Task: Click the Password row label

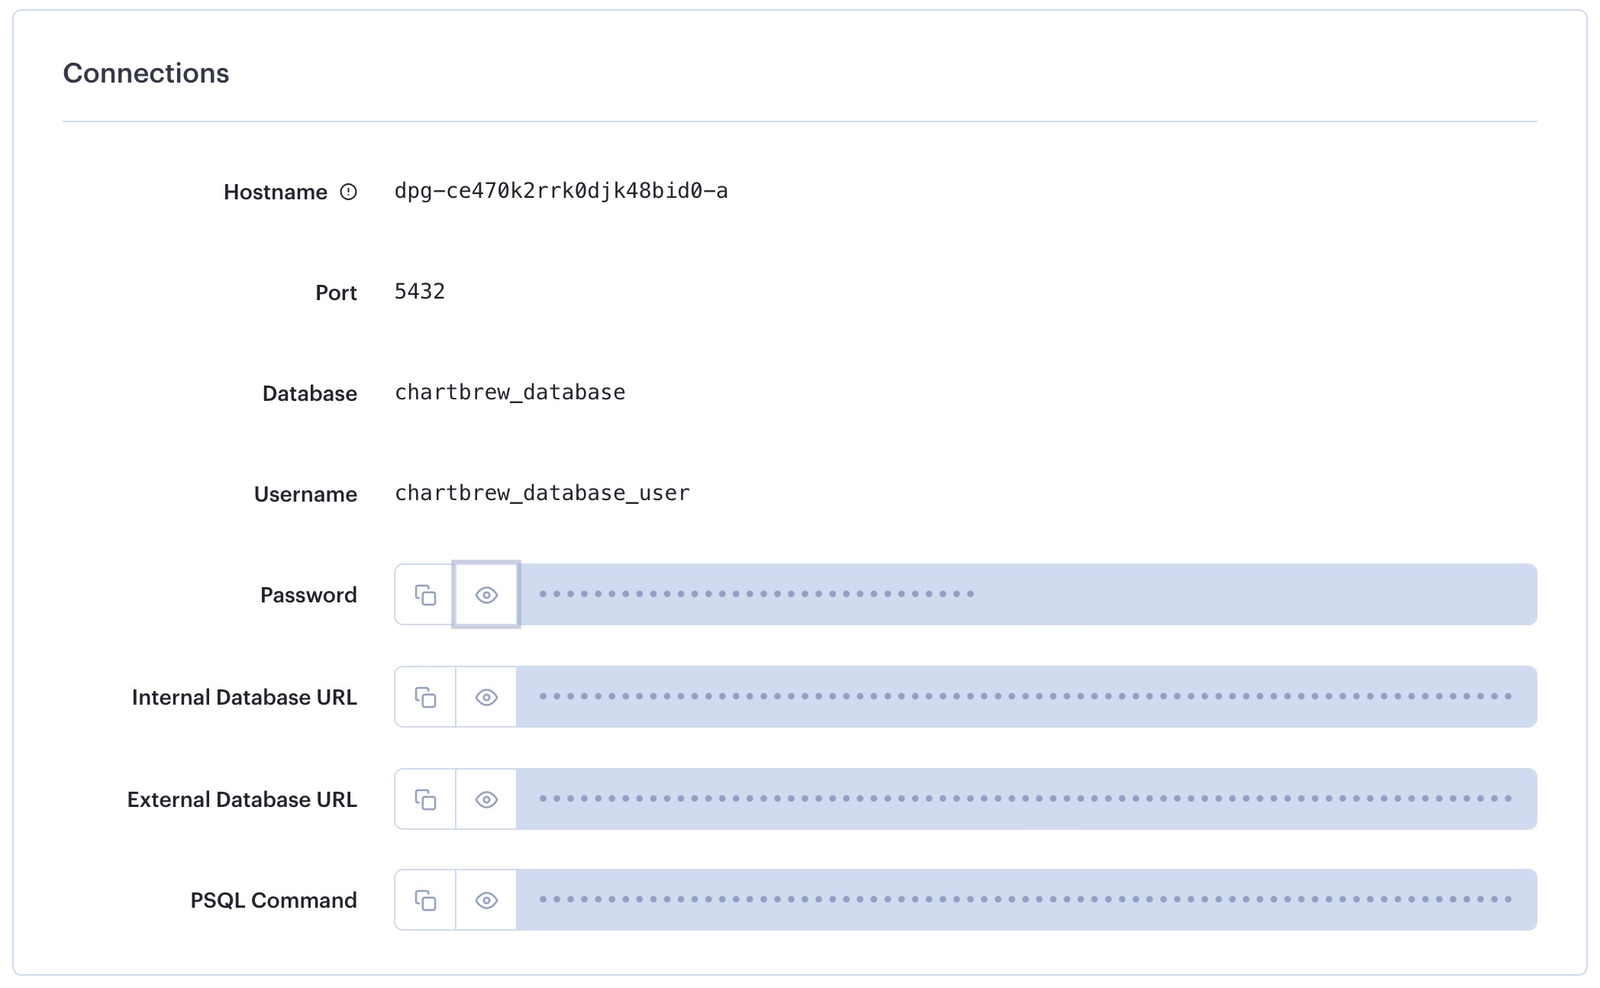Action: [x=308, y=594]
